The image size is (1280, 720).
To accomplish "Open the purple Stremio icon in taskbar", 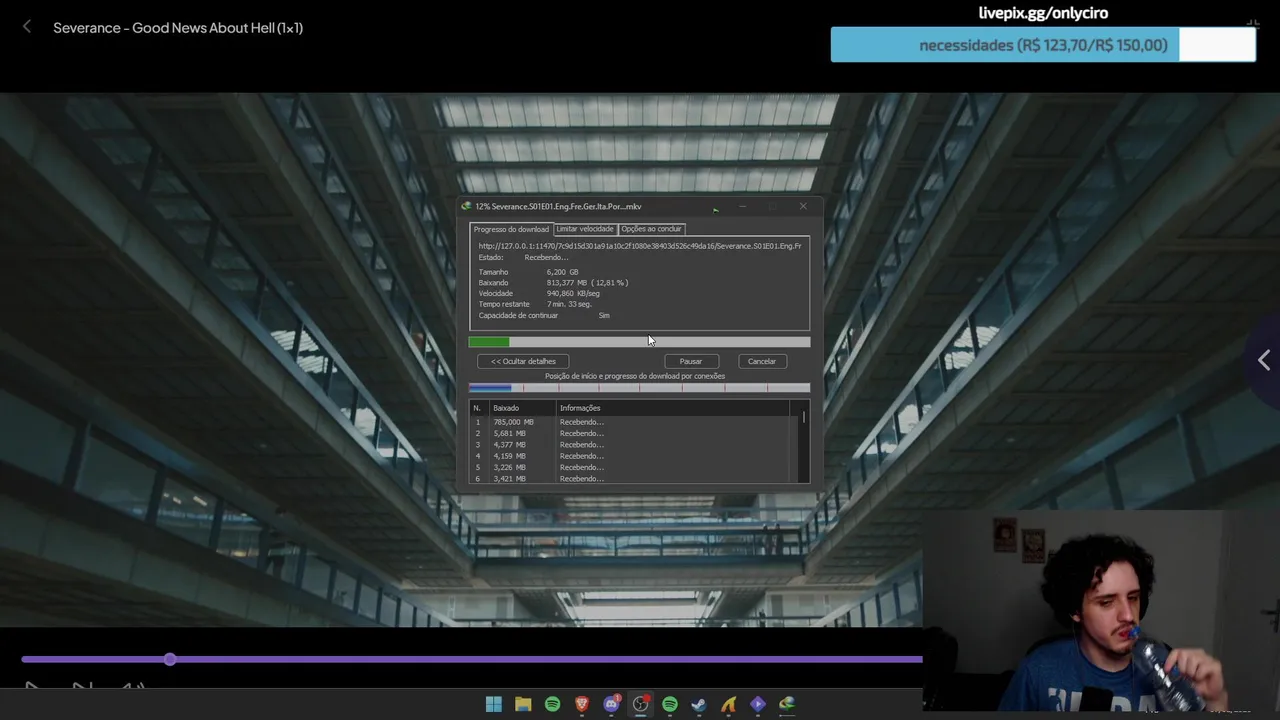I will coord(758,704).
